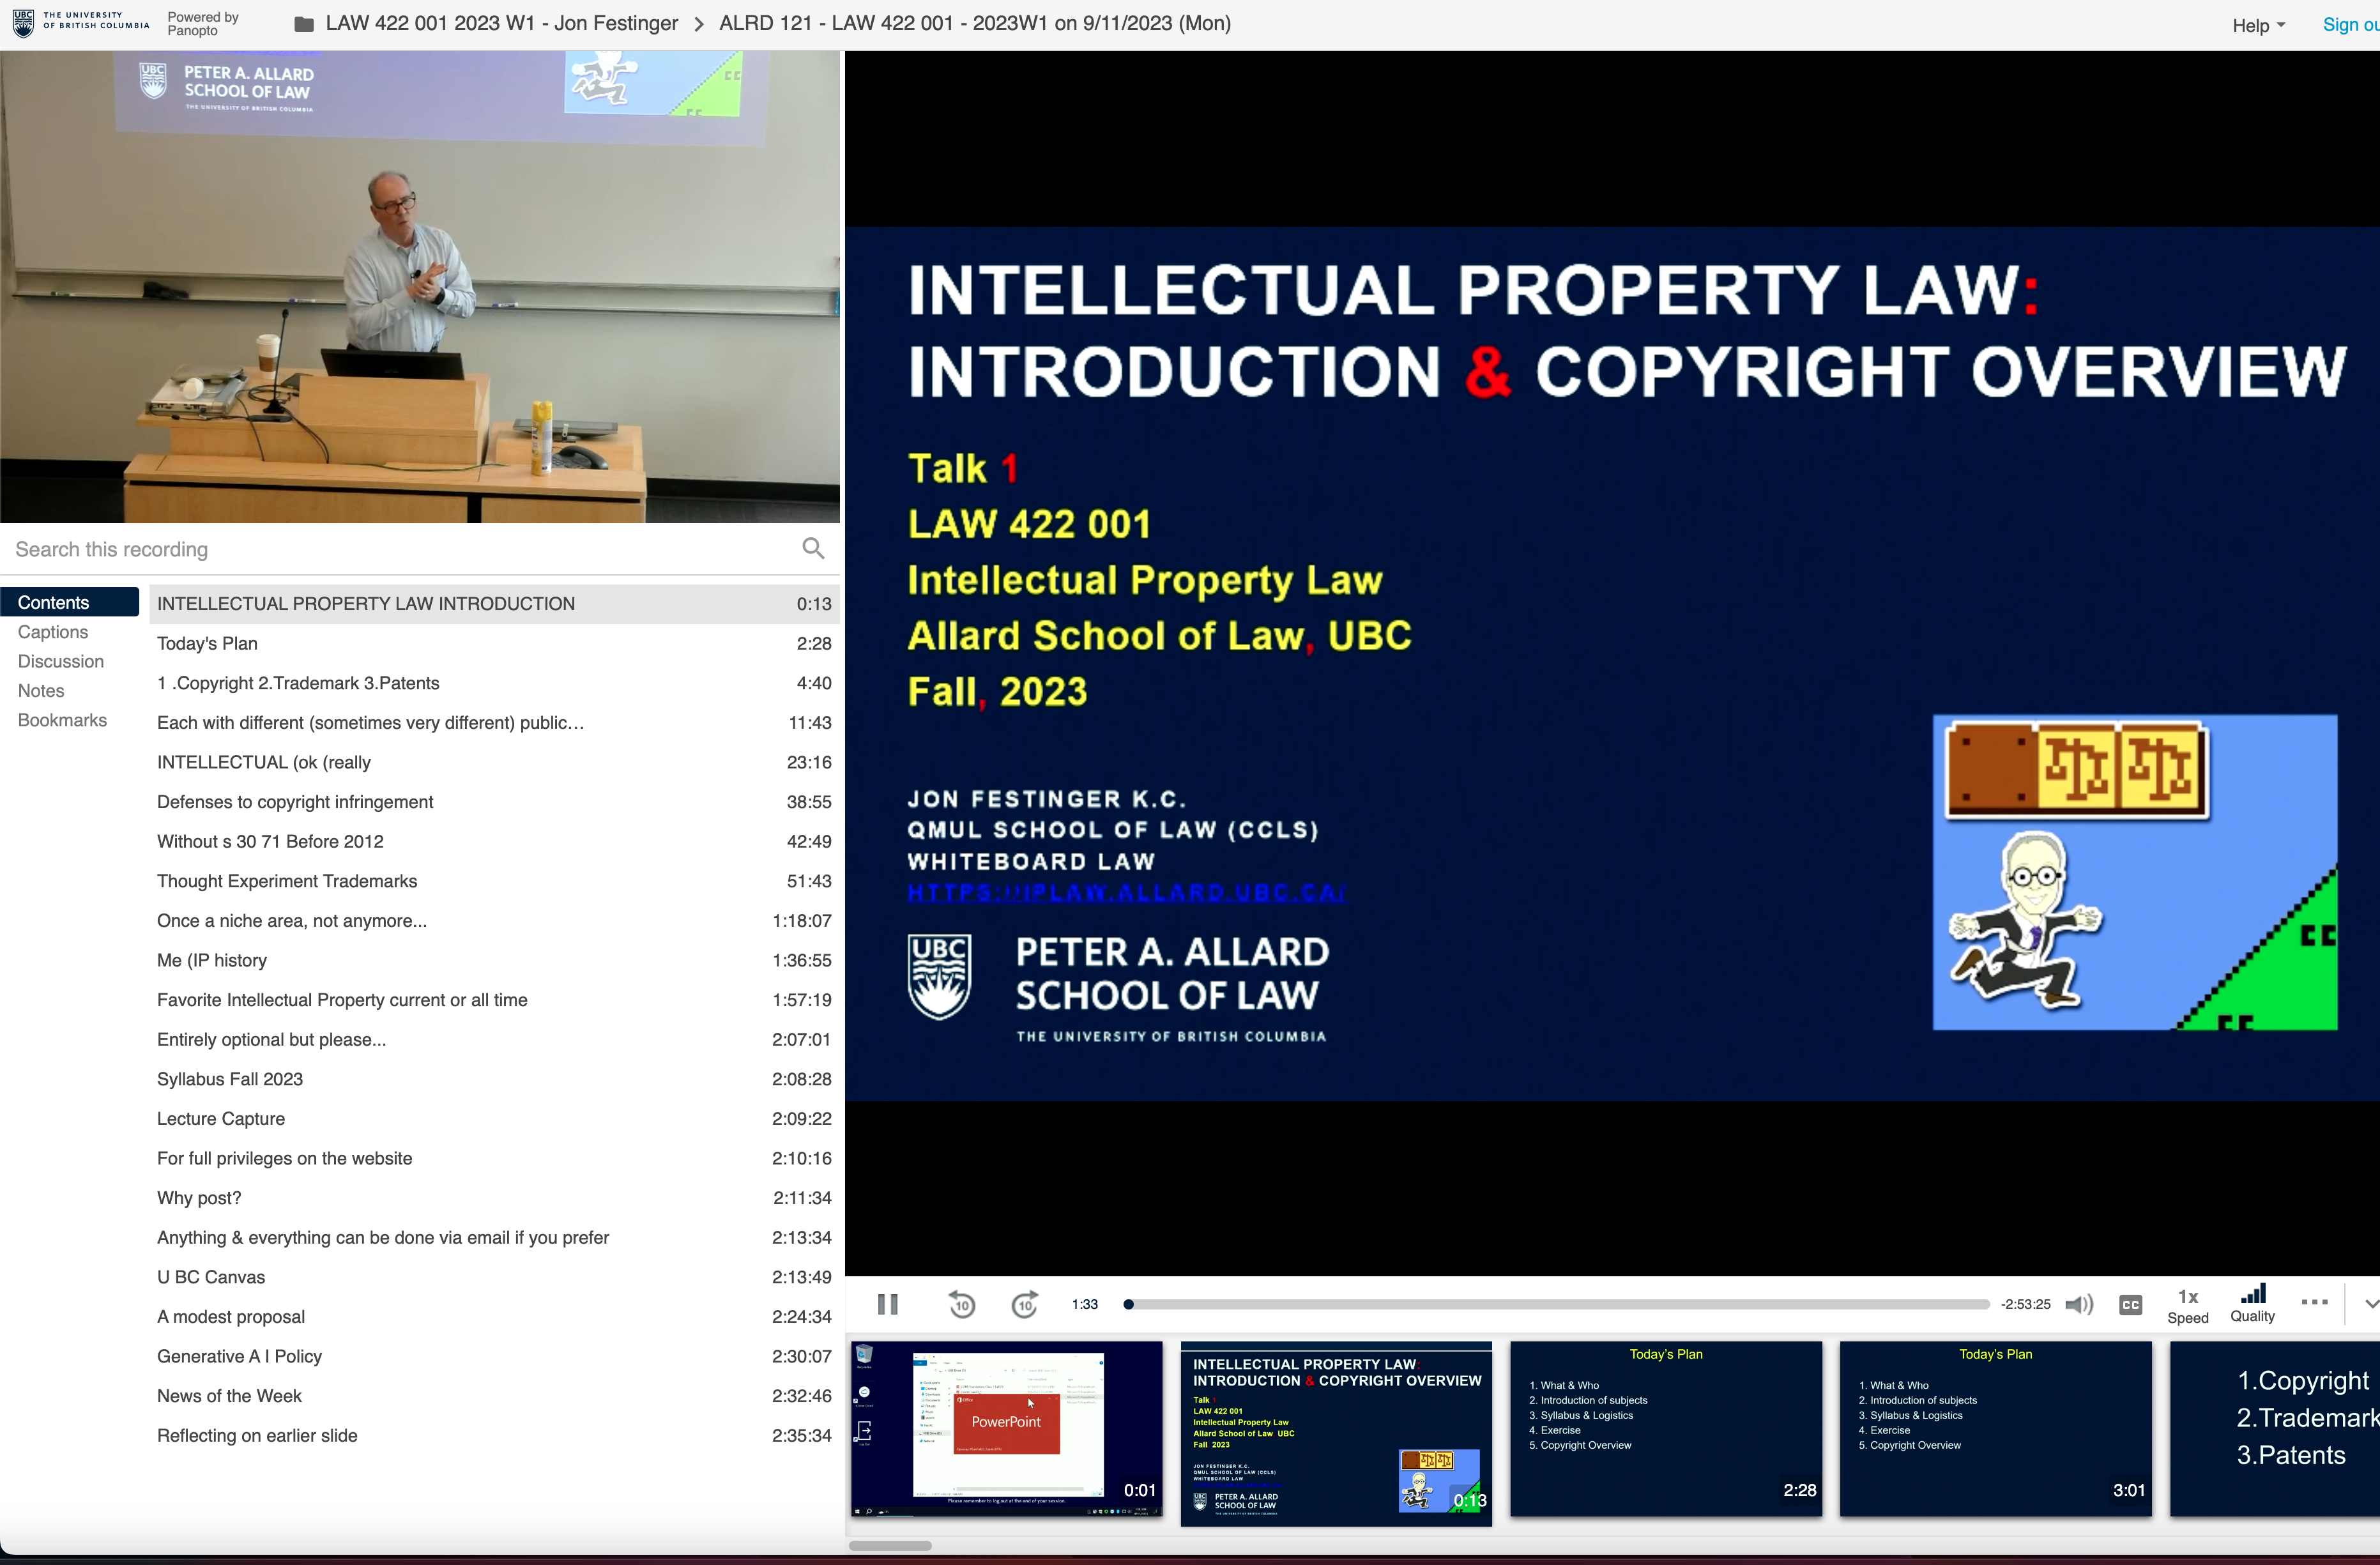Screen dimensions: 2380x1565
Task: Switch to the Contents tab
Action: pos(70,602)
